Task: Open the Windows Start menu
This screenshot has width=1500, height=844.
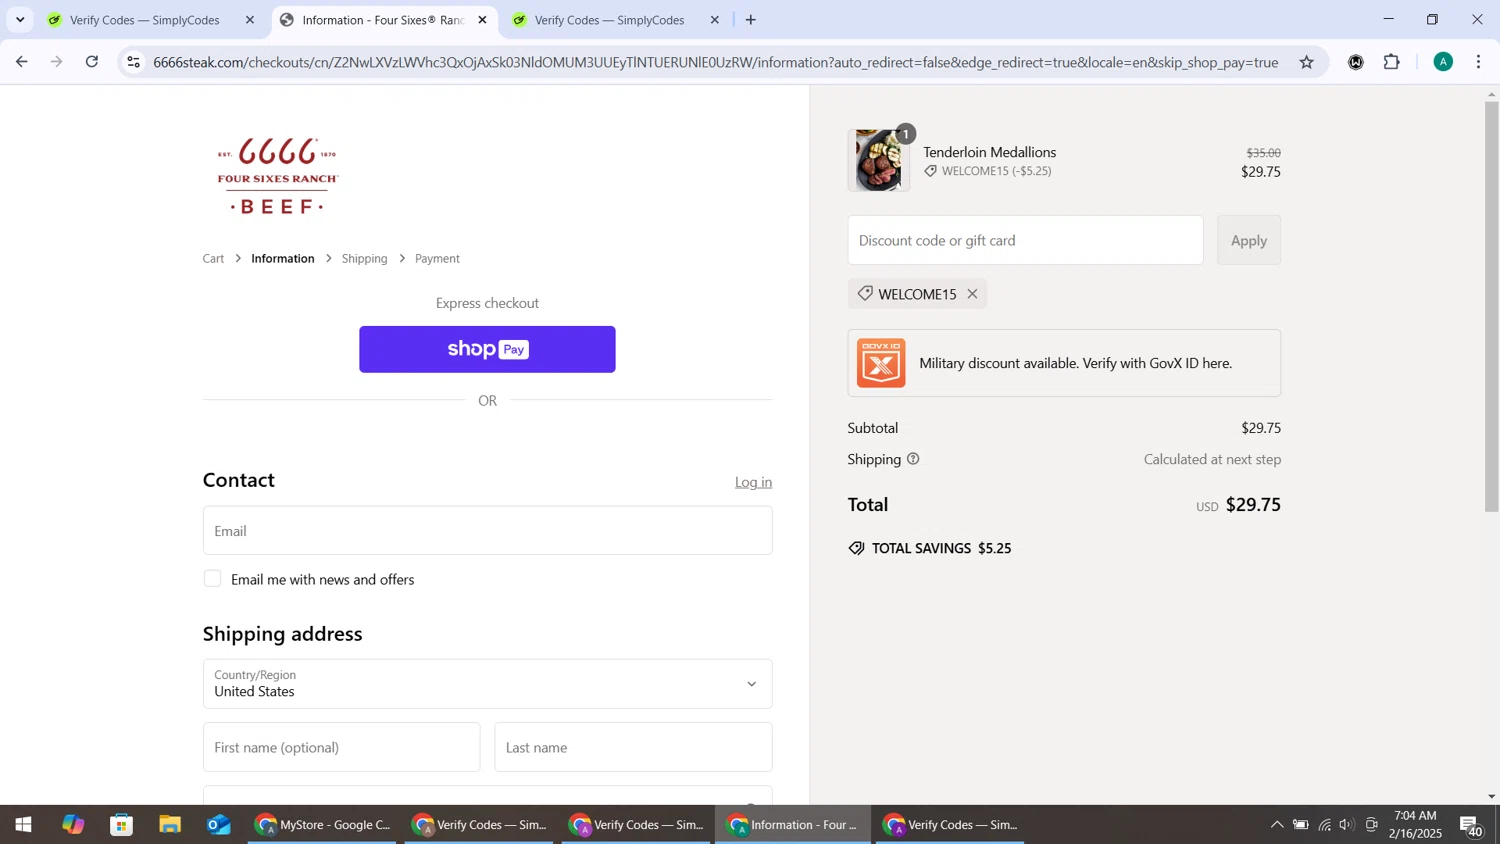Action: [x=22, y=825]
